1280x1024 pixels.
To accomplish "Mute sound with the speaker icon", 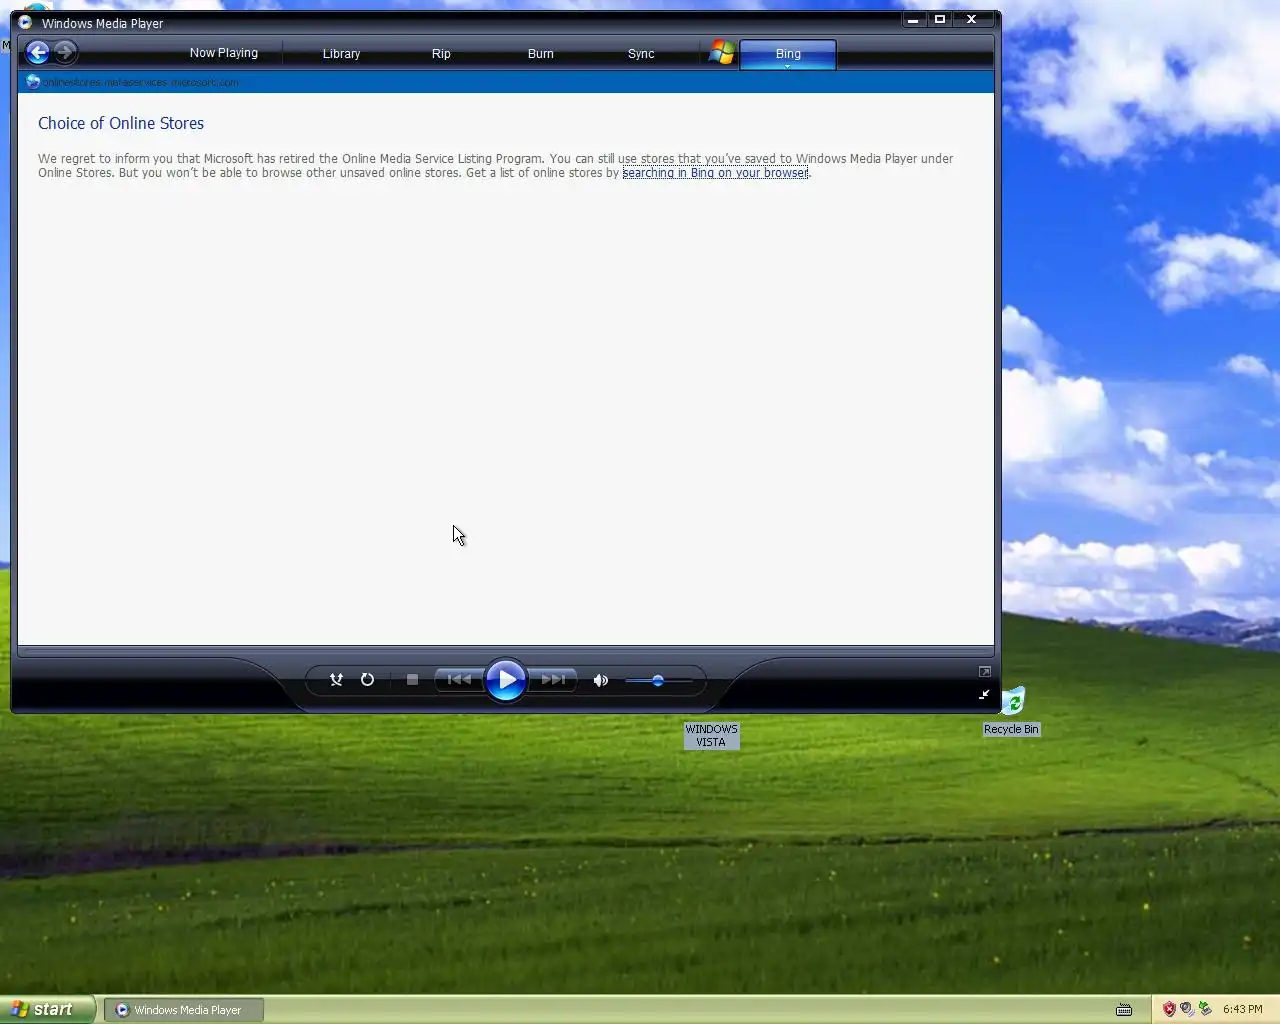I will pyautogui.click(x=600, y=680).
